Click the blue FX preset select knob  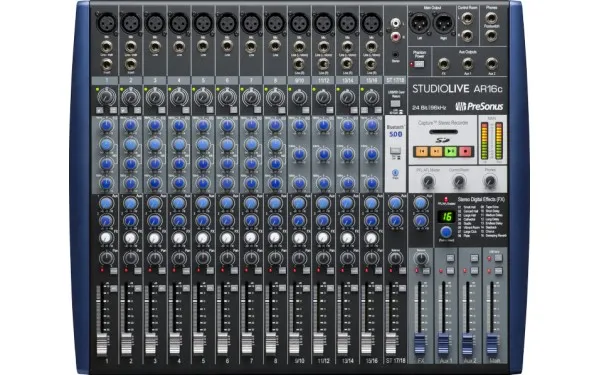coord(446,232)
